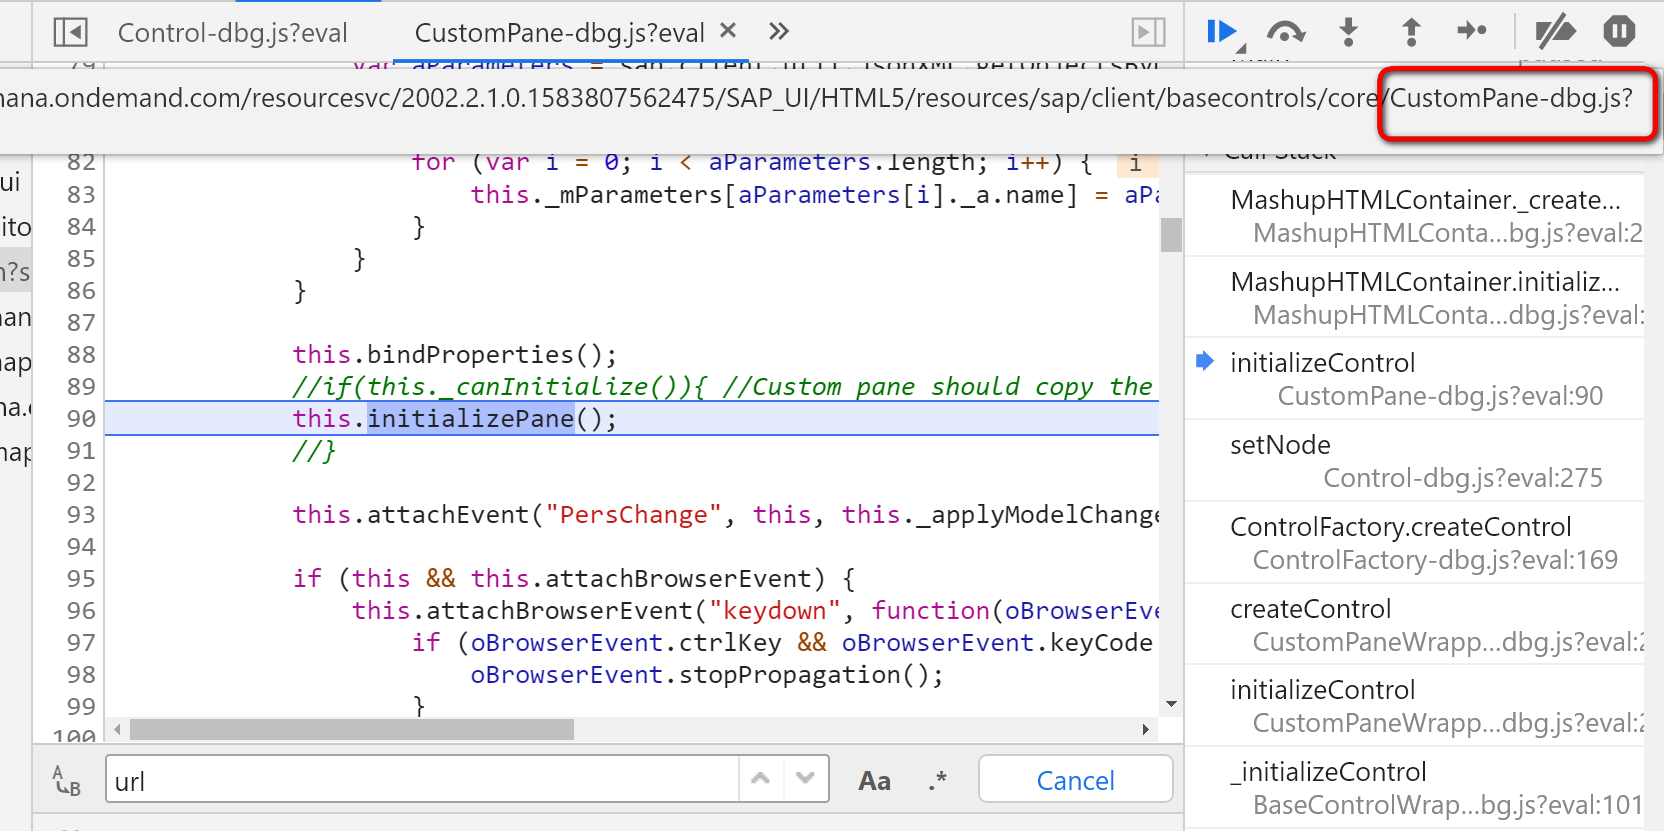Go to next search result arrow
The height and width of the screenshot is (831, 1664).
pos(805,778)
